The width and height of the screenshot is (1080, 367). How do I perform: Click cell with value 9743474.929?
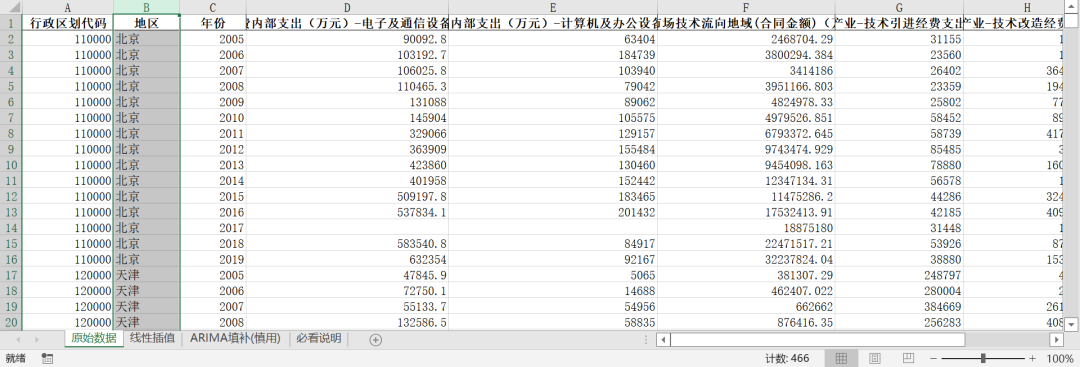pos(746,149)
